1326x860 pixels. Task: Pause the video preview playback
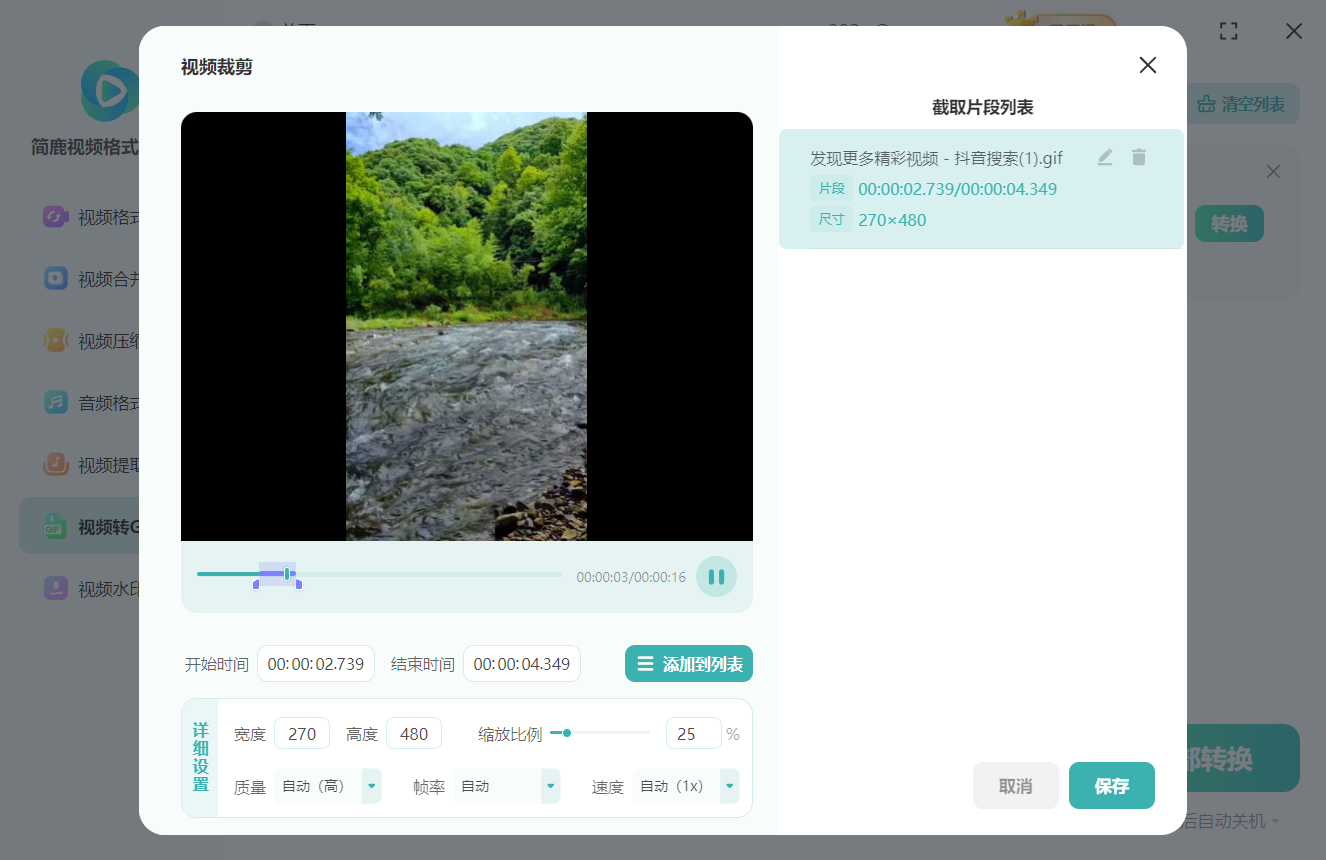(x=716, y=576)
